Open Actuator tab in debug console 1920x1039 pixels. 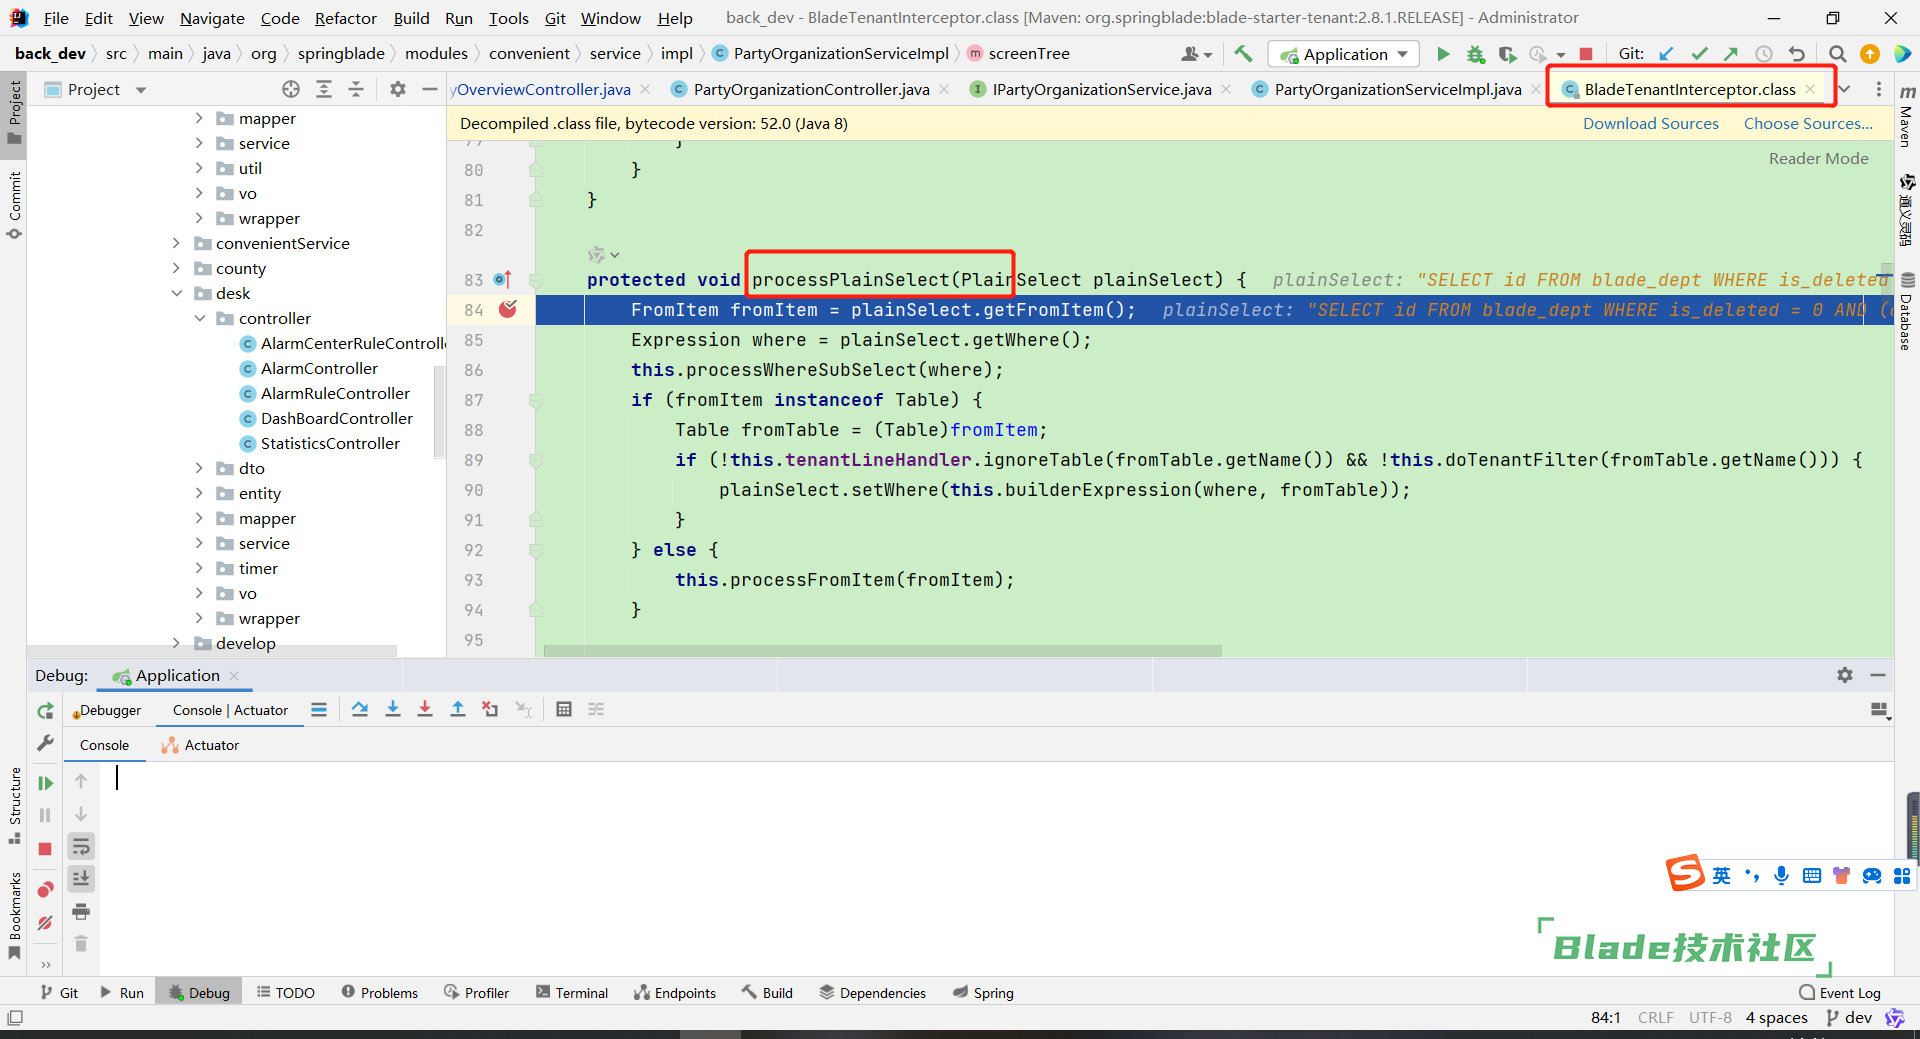(x=201, y=745)
